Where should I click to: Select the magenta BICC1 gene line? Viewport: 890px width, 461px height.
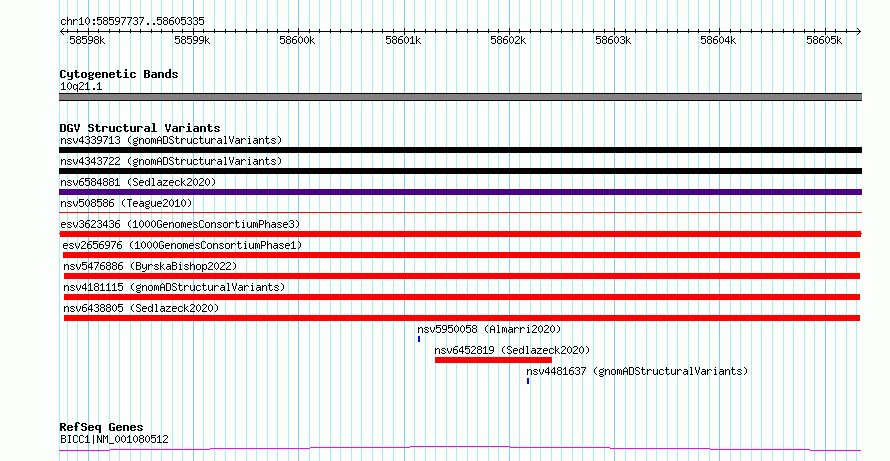tap(460, 449)
